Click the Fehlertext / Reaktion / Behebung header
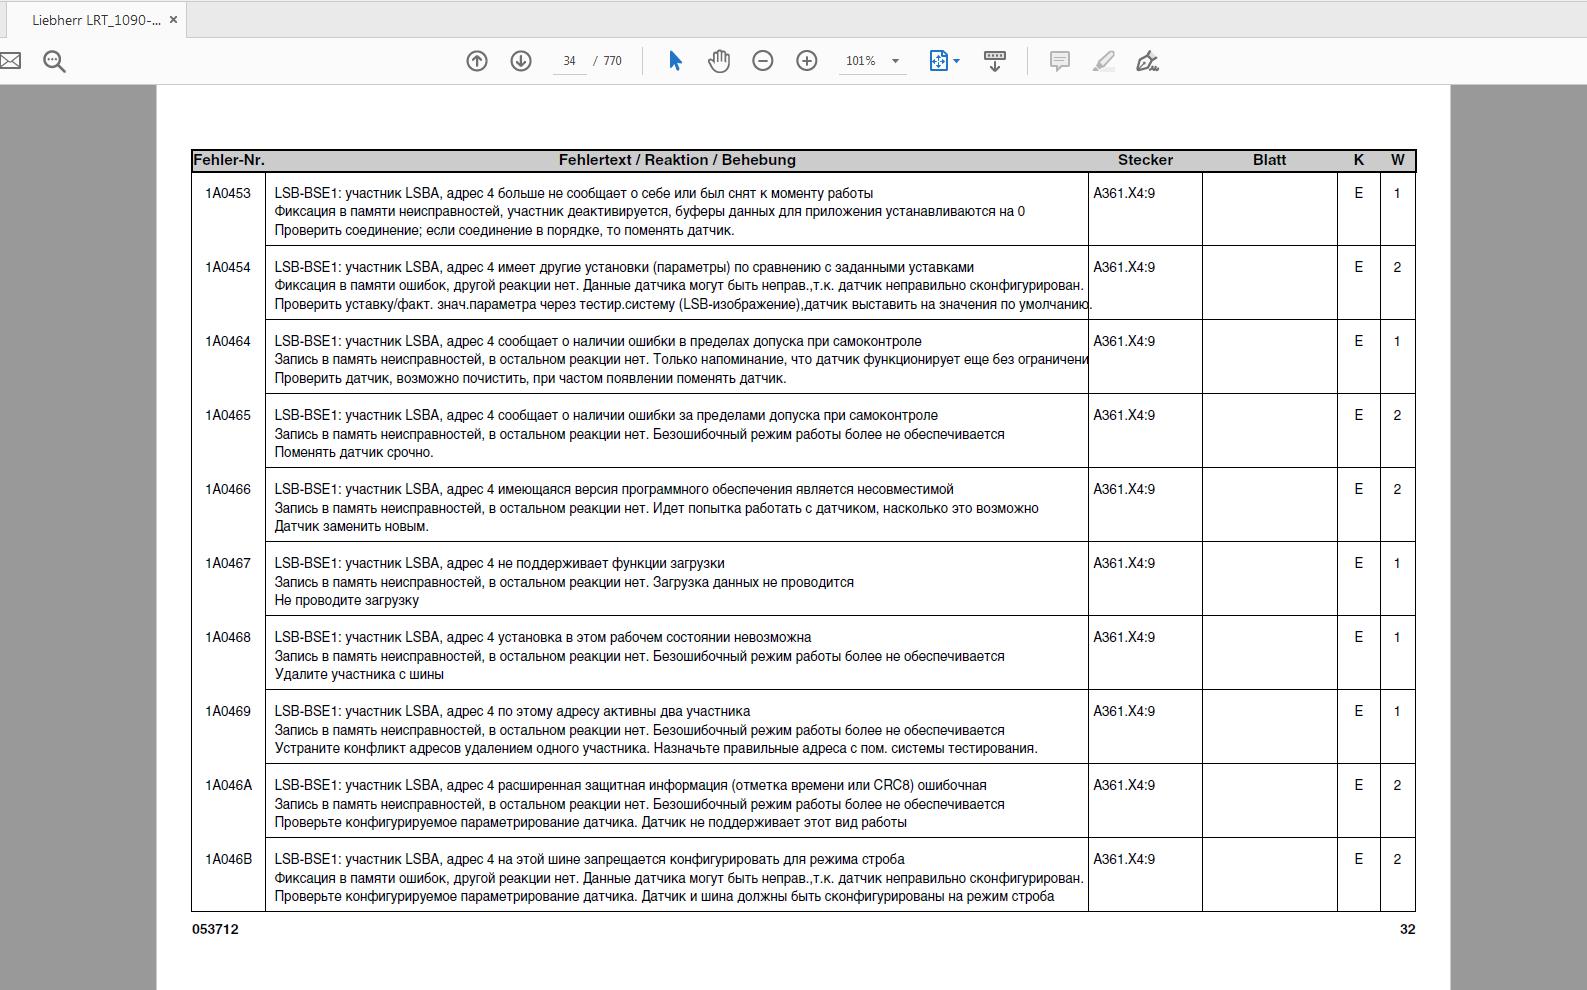 point(677,160)
